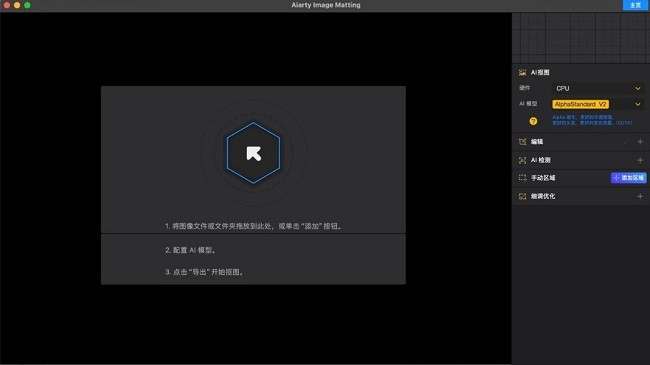Click the AI 抠图 header label

pyautogui.click(x=540, y=73)
